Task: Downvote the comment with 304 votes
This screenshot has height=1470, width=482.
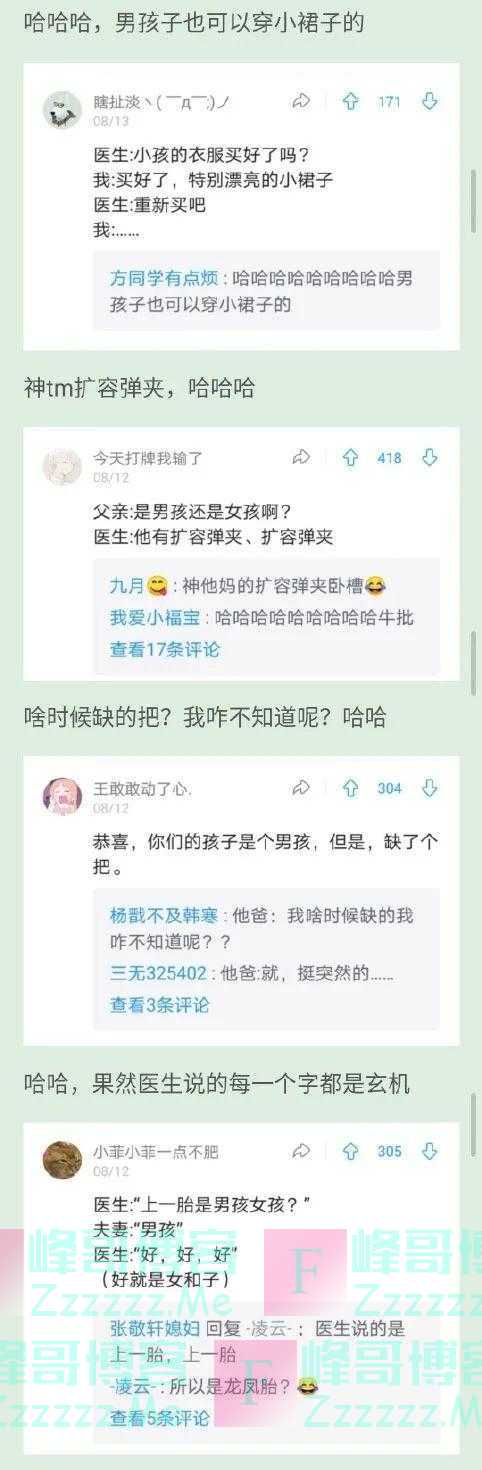Action: tap(429, 788)
